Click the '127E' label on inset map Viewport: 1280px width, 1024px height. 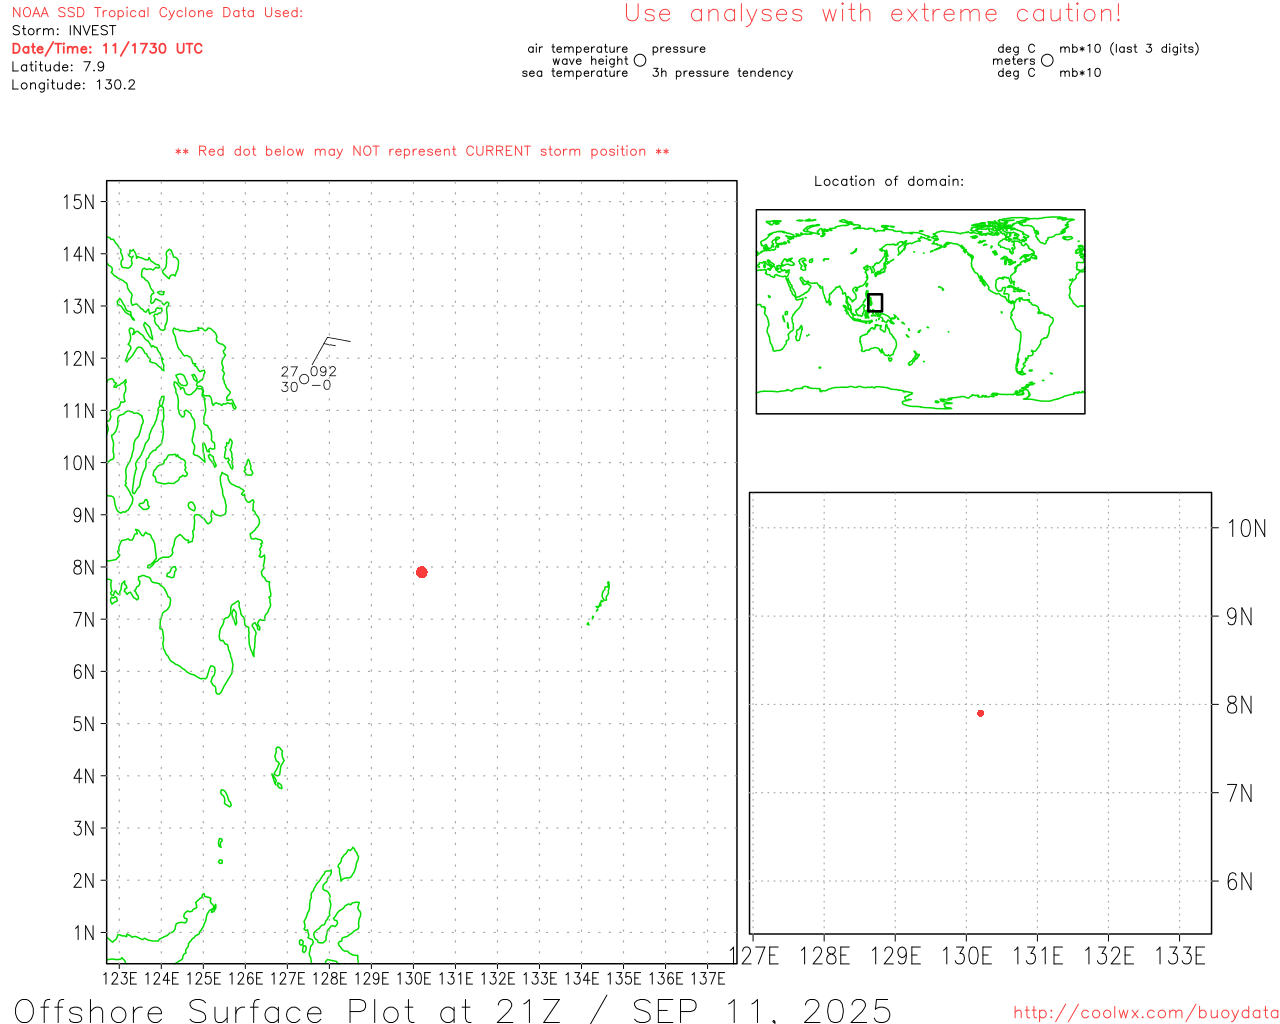click(x=753, y=956)
